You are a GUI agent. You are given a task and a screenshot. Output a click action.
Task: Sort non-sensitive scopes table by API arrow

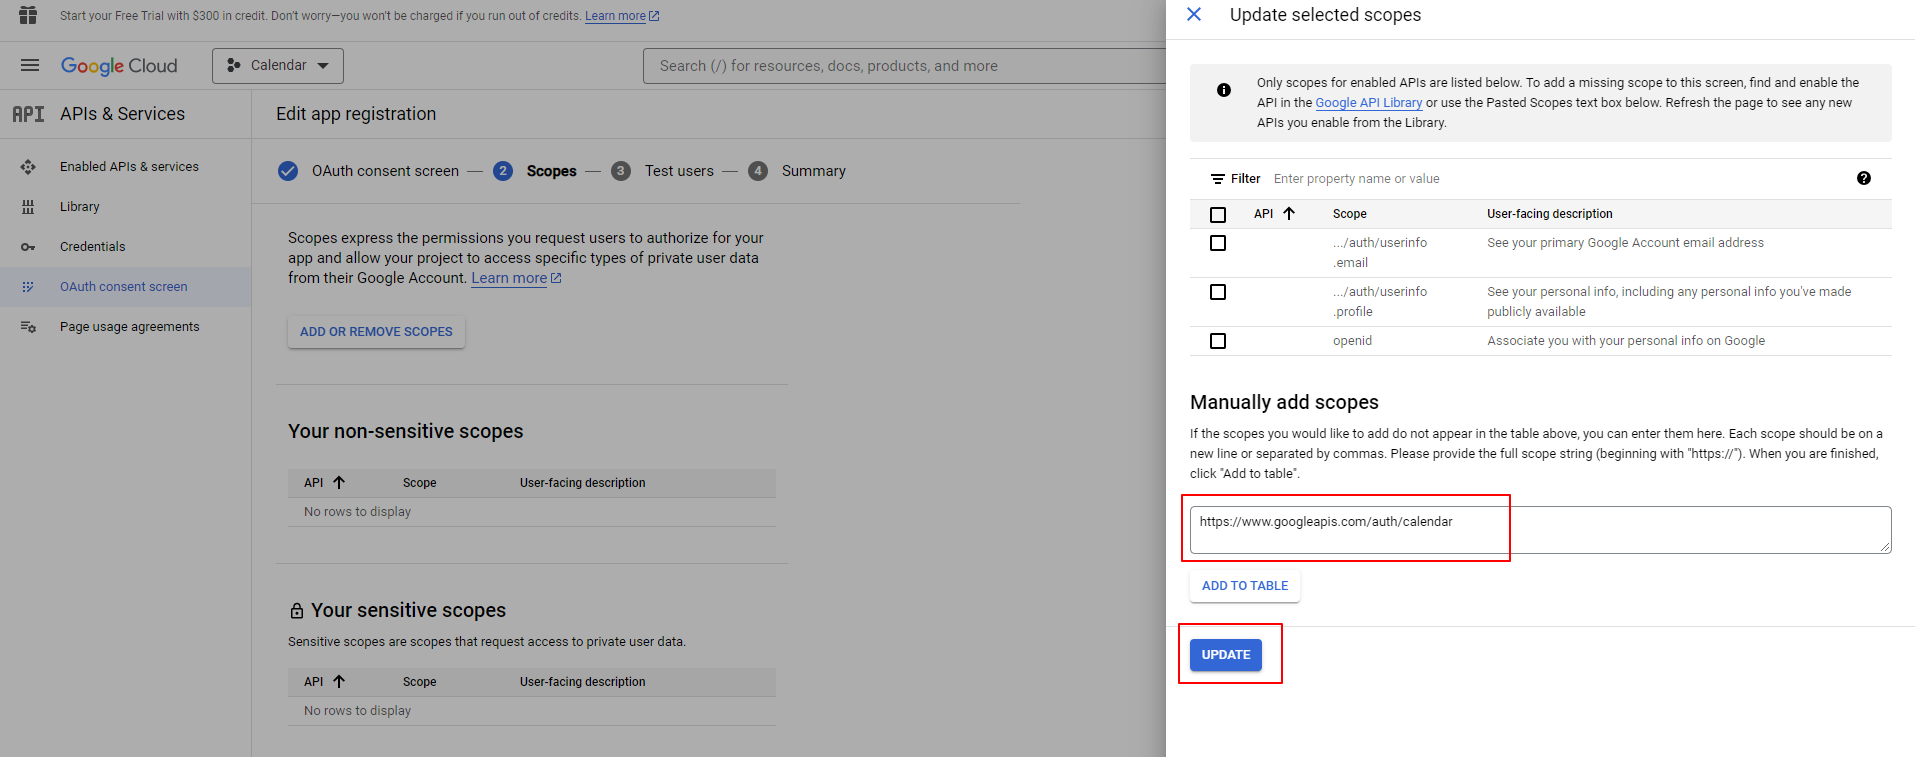(339, 482)
